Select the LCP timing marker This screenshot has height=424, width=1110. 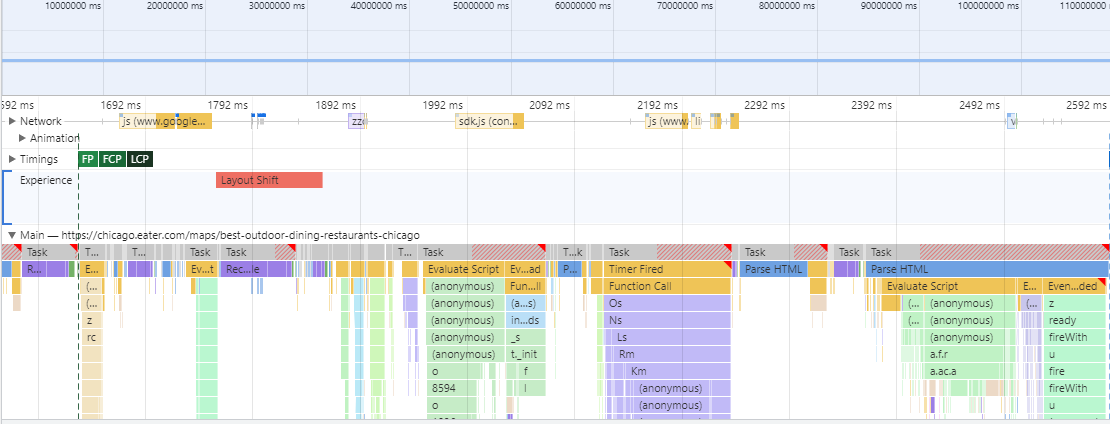[140, 159]
